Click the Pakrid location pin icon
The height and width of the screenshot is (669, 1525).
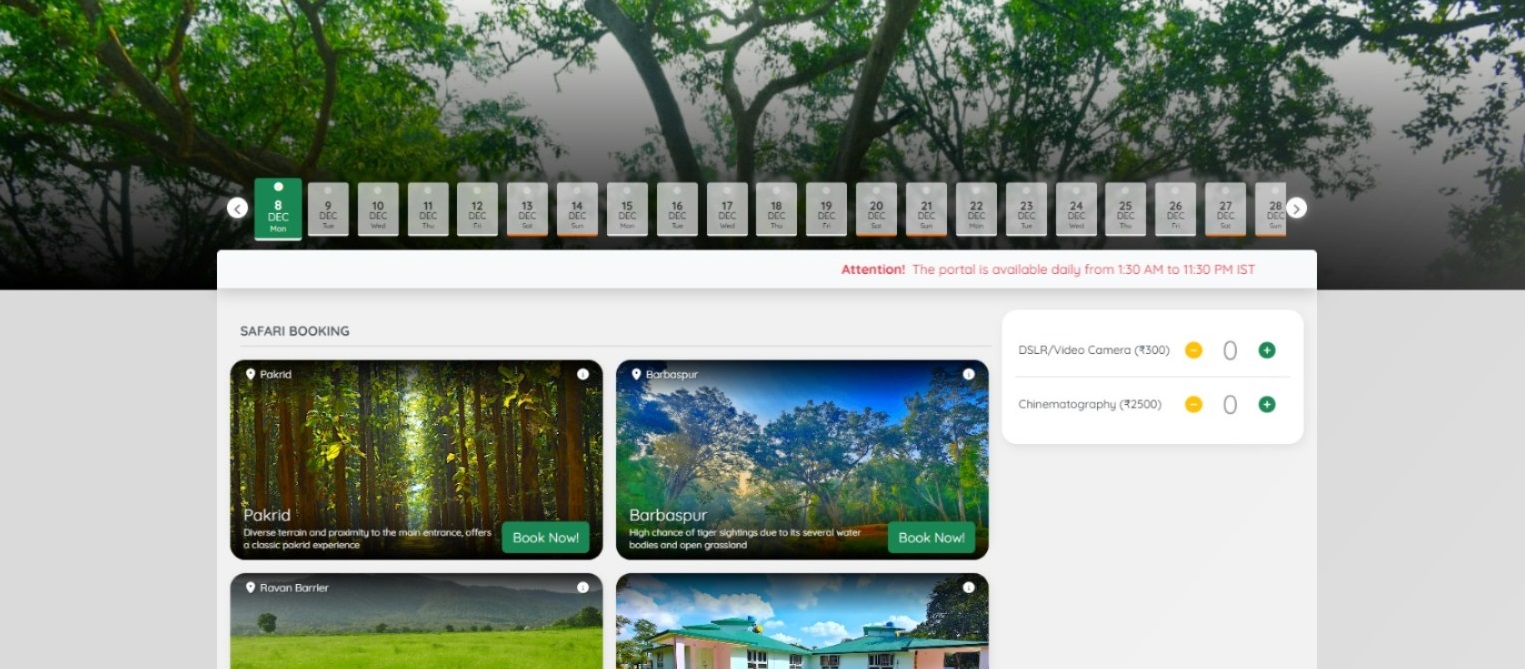tap(250, 374)
